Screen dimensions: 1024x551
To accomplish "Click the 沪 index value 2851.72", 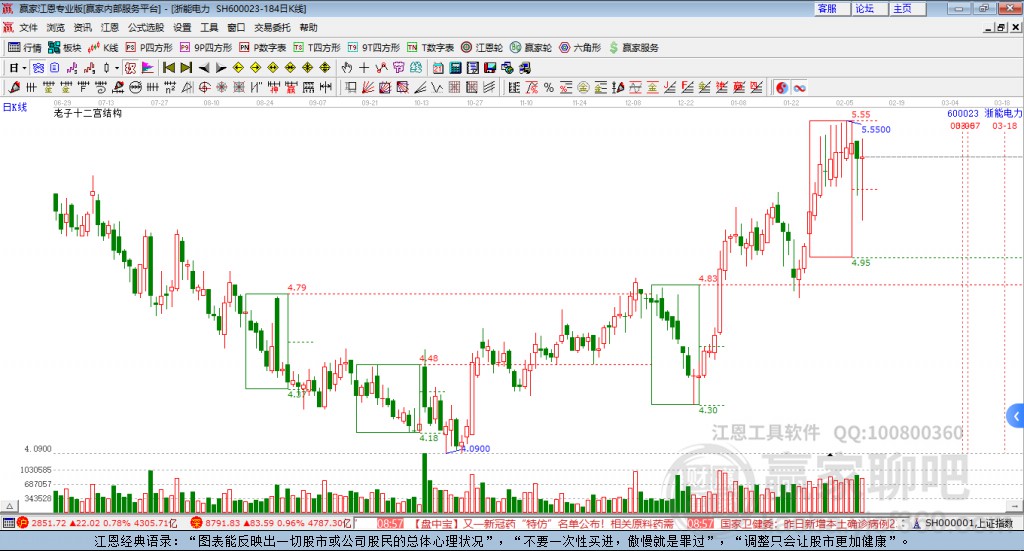I will click(x=48, y=524).
